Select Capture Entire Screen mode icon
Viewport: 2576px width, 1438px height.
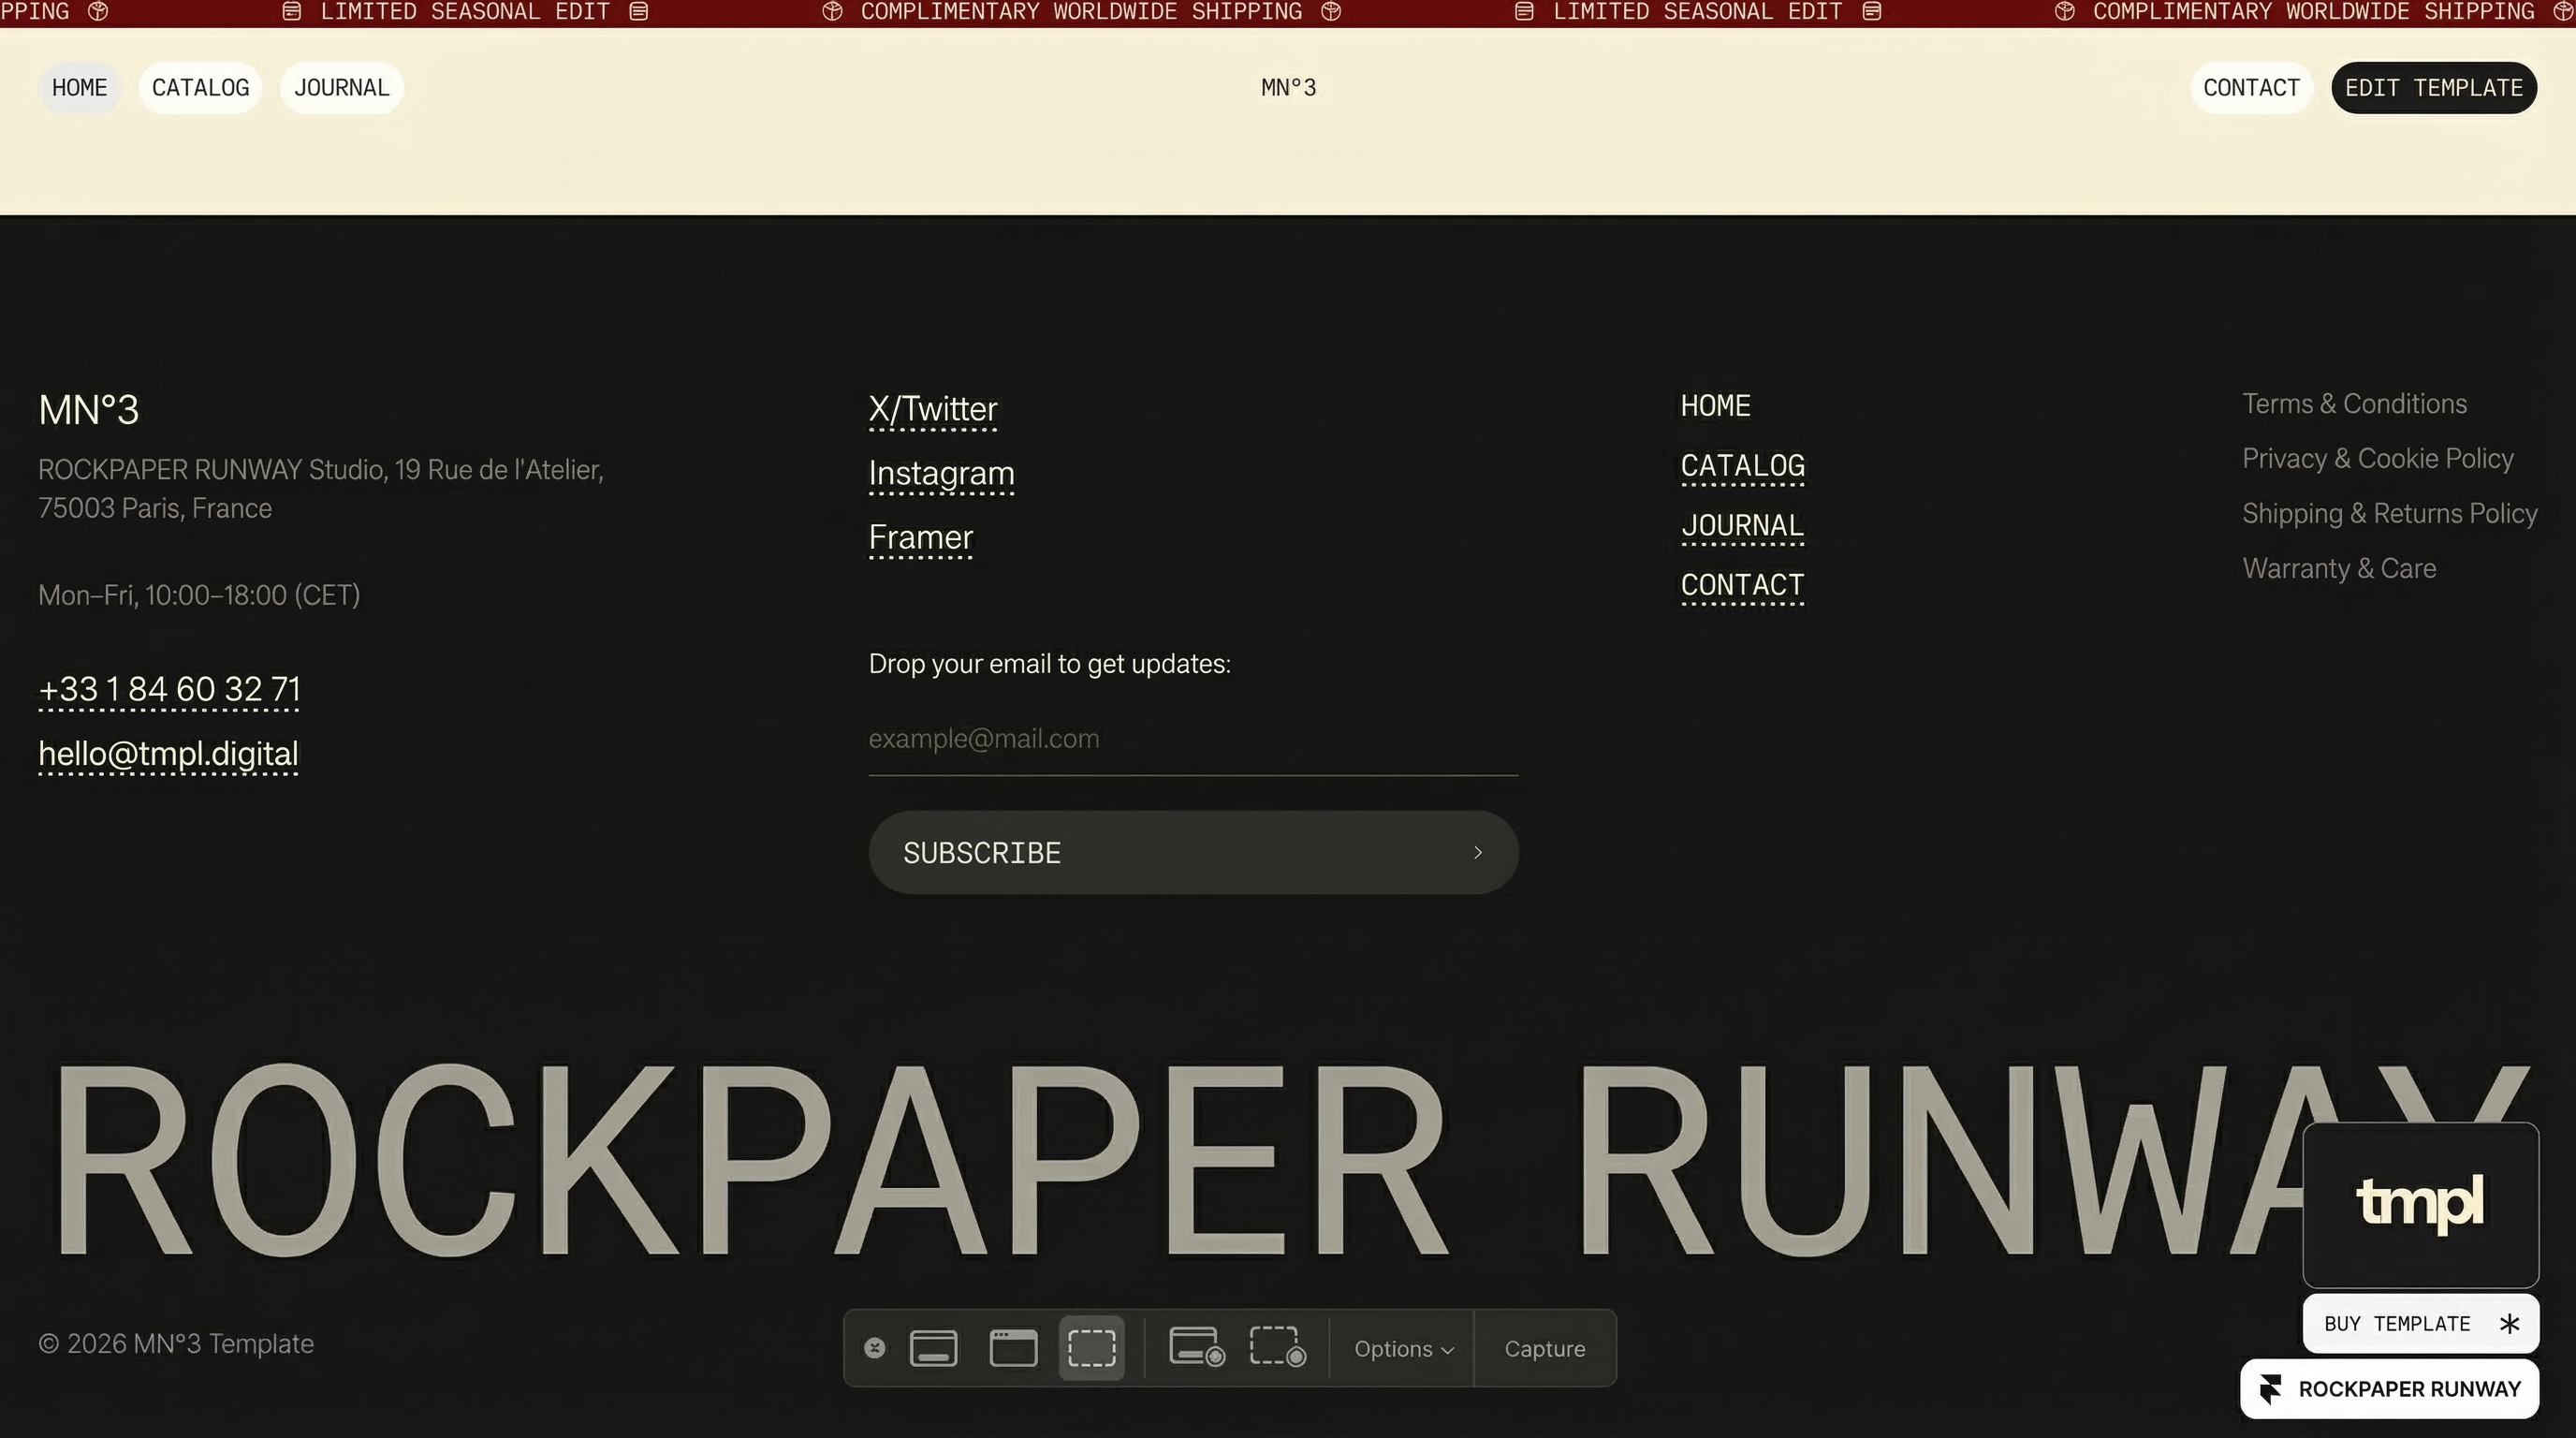[933, 1347]
